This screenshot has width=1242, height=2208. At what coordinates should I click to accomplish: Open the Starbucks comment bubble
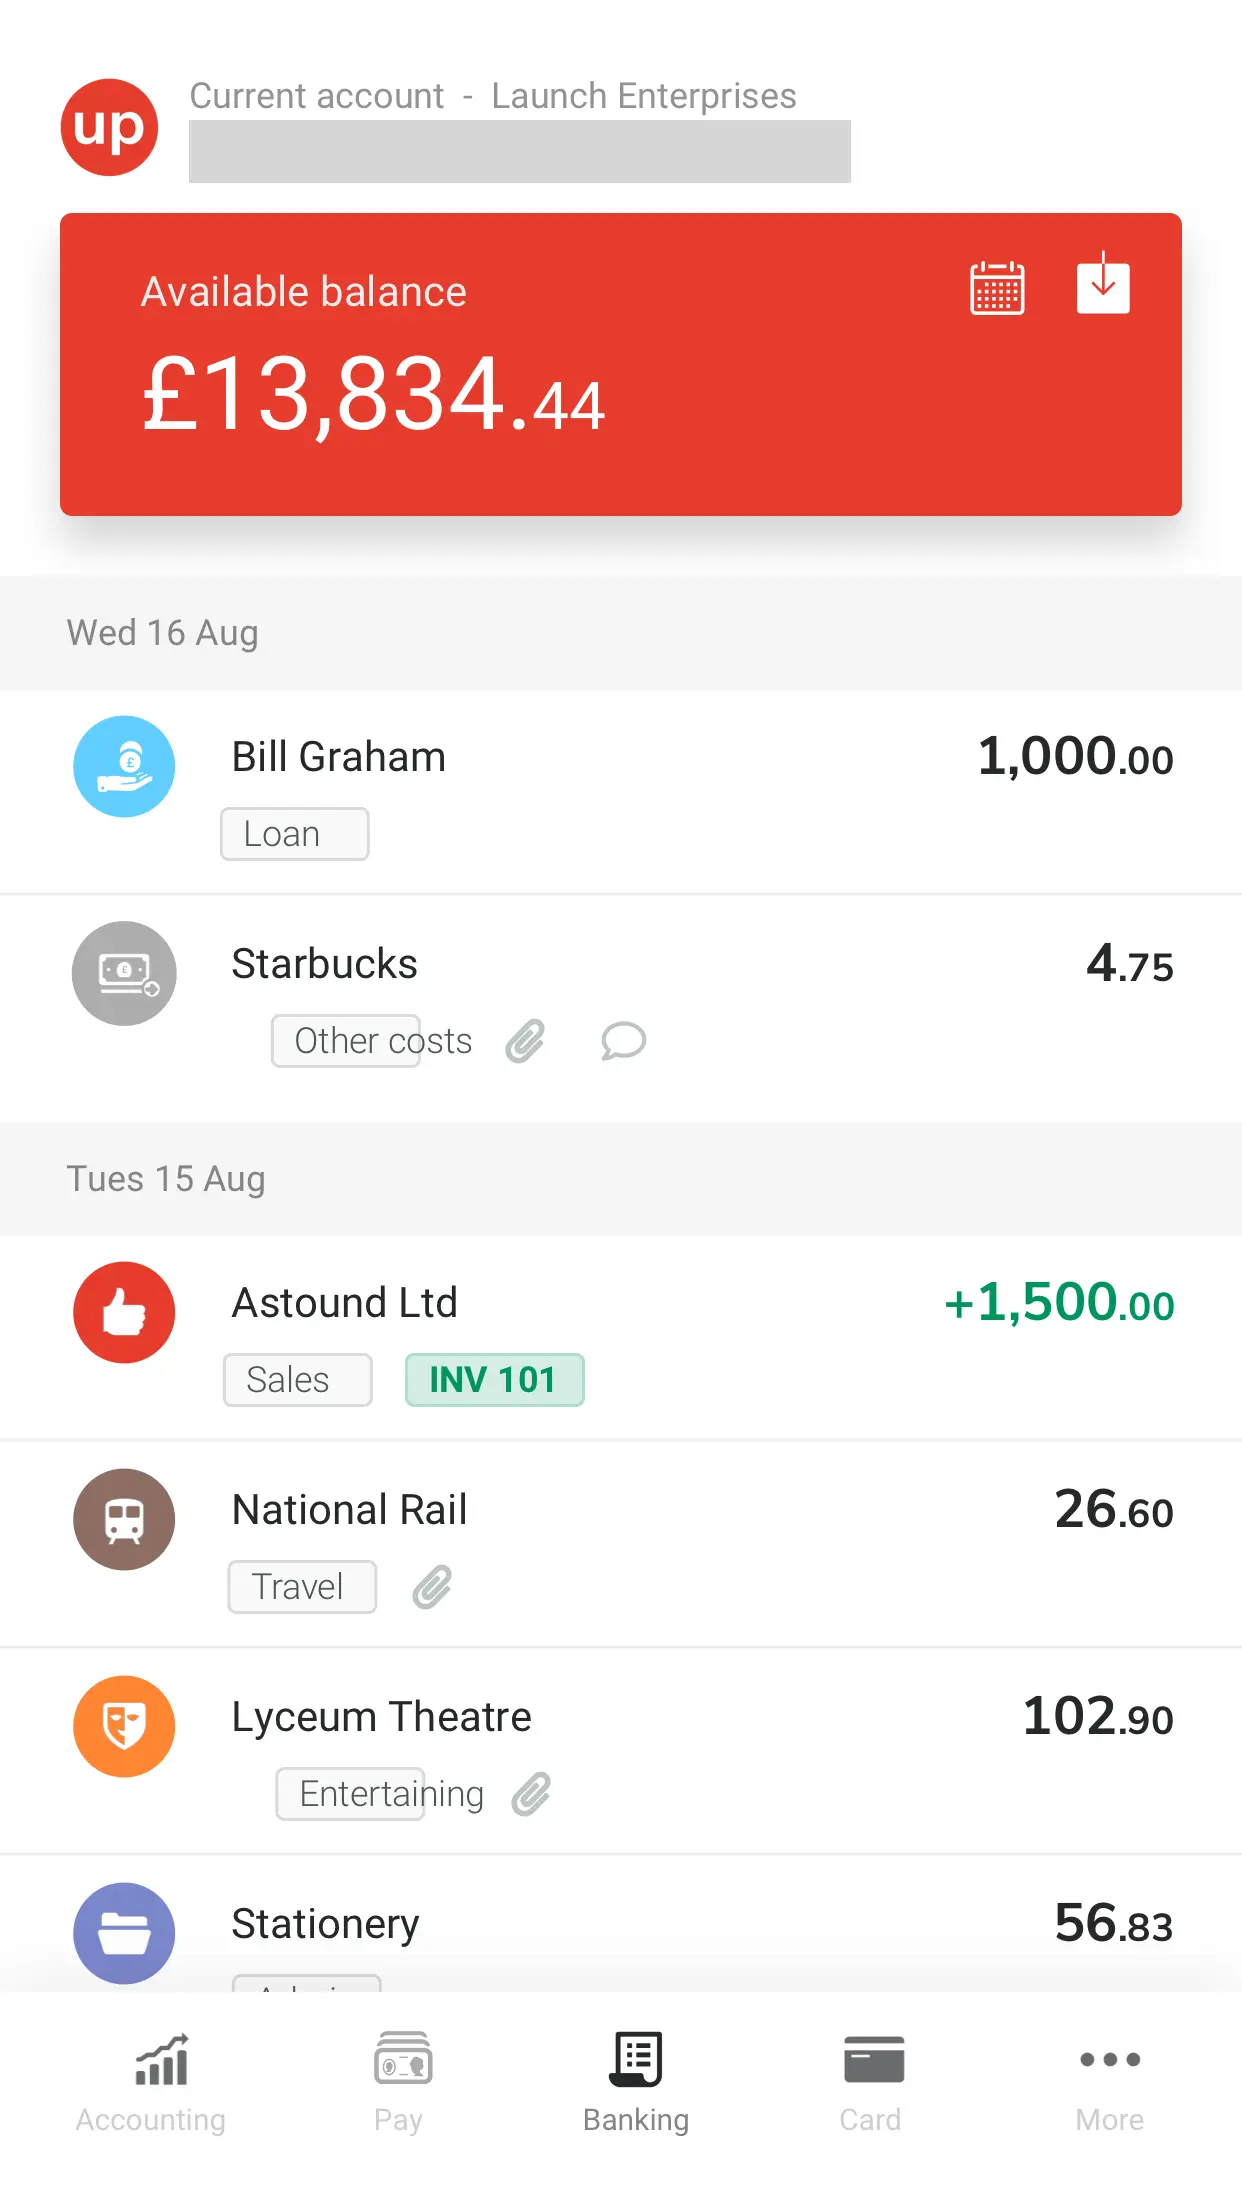click(623, 1041)
